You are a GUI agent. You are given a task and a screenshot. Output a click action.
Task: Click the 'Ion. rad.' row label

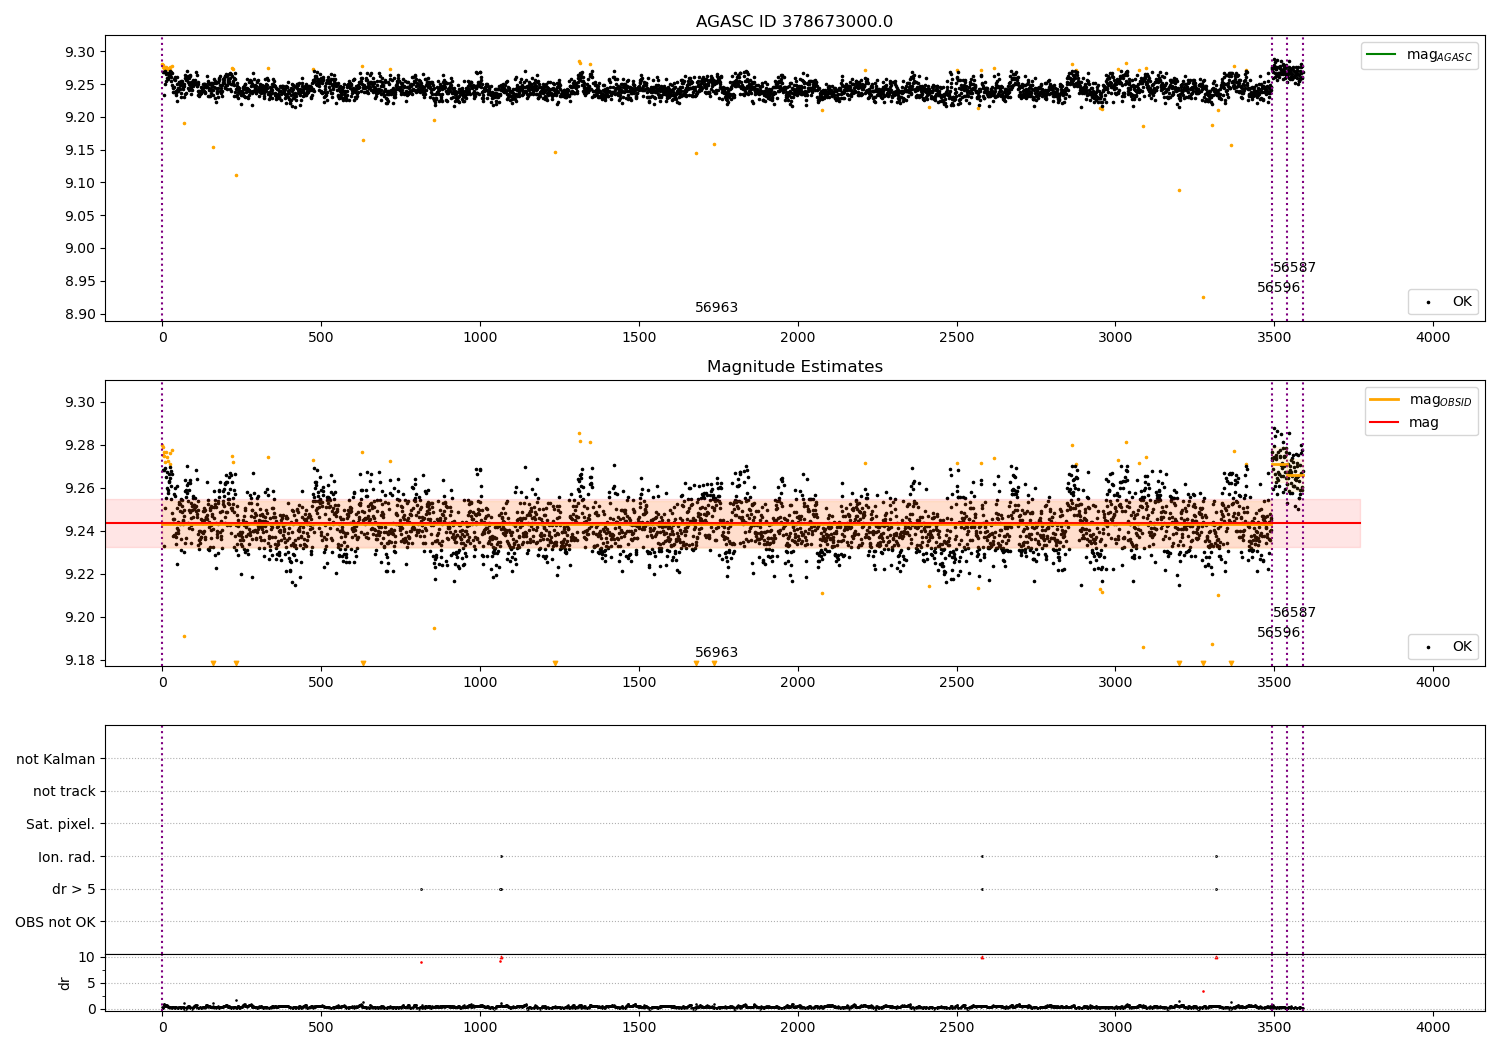(x=67, y=857)
